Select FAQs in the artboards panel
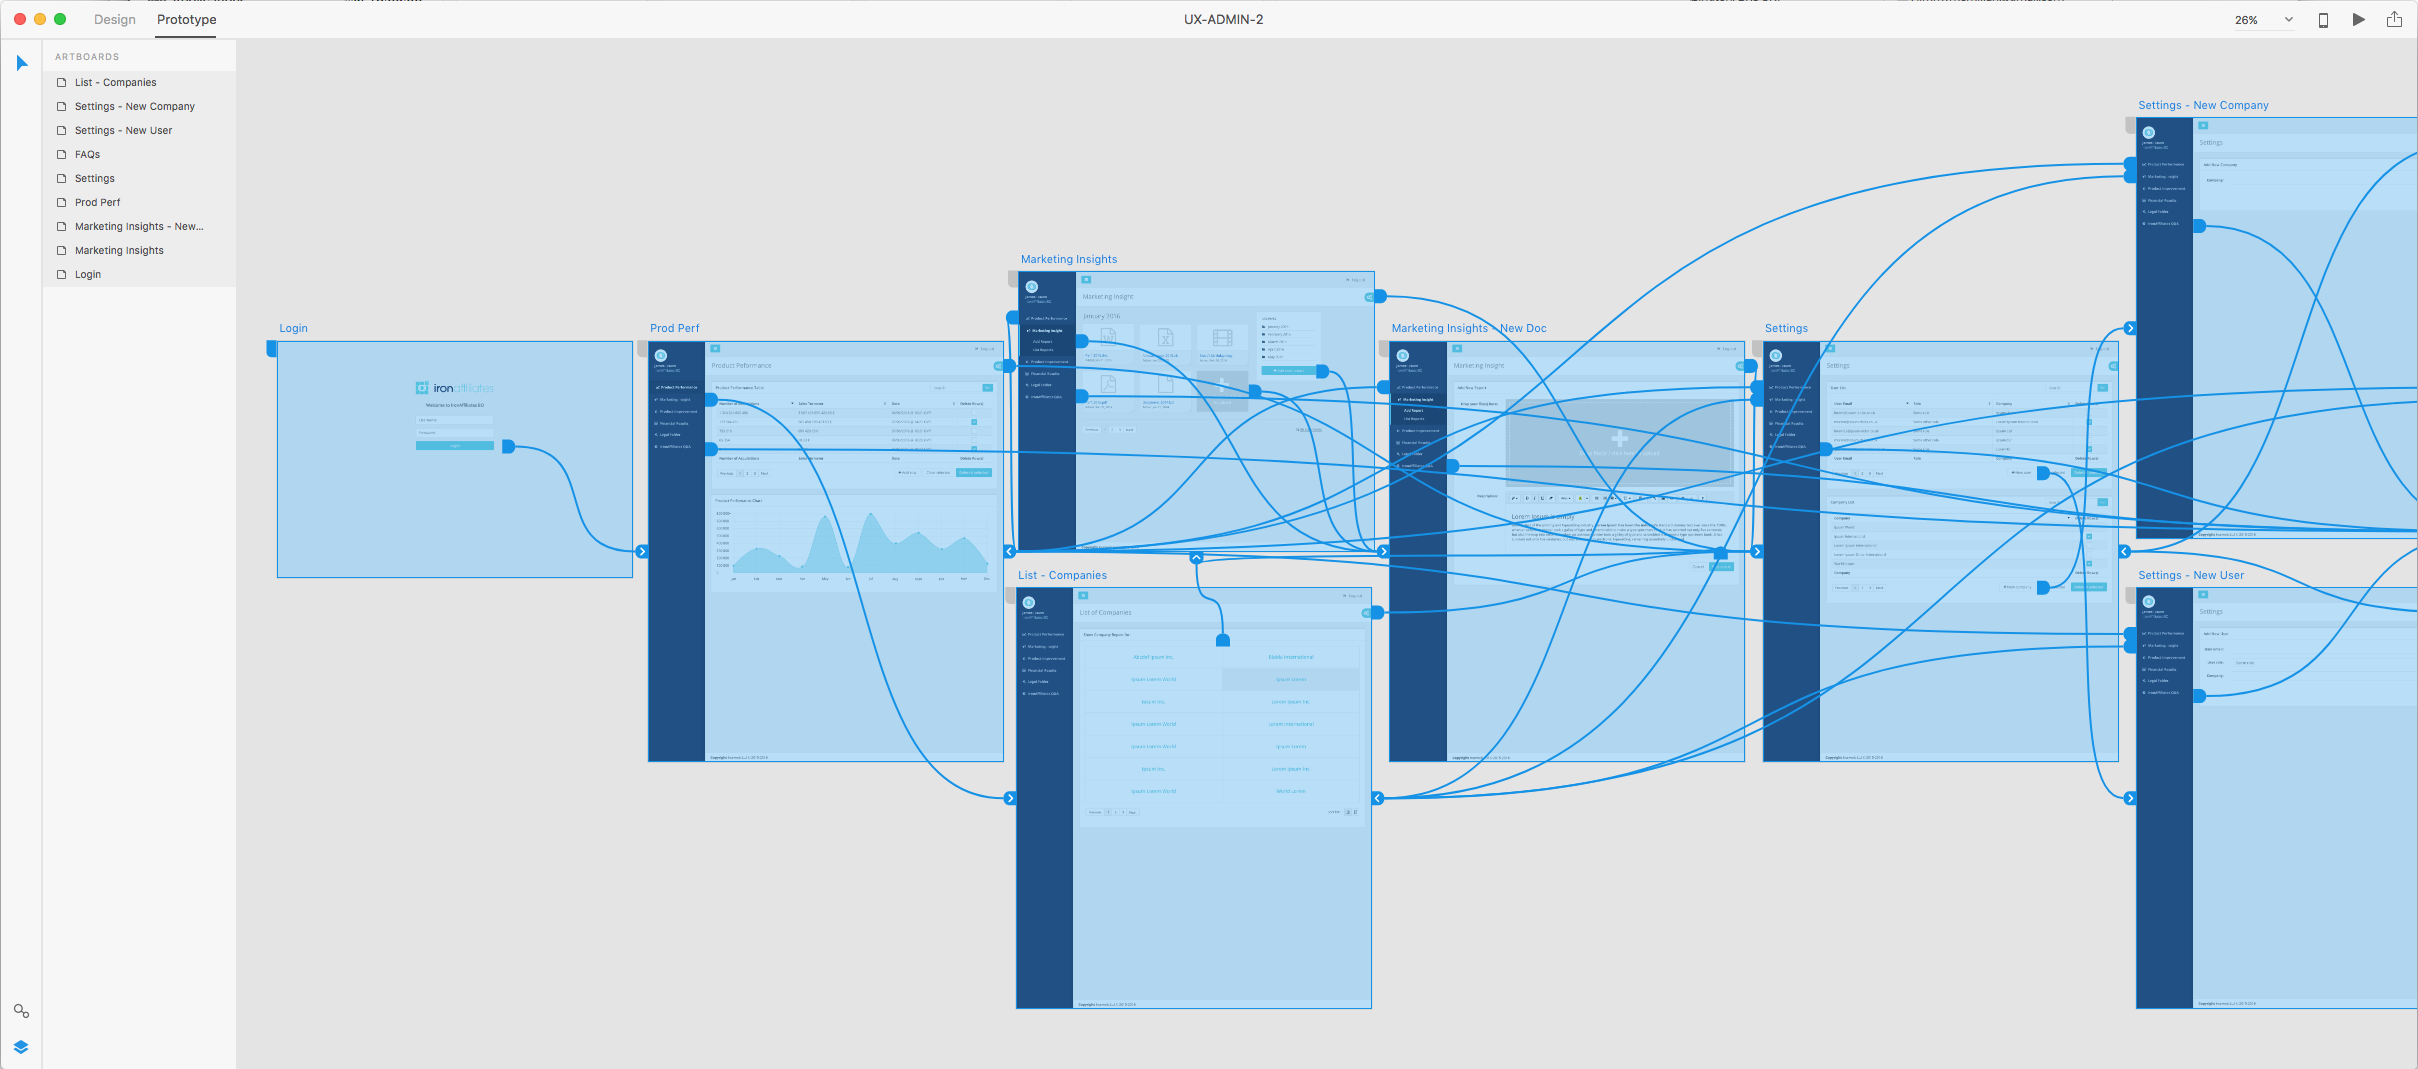 87,155
